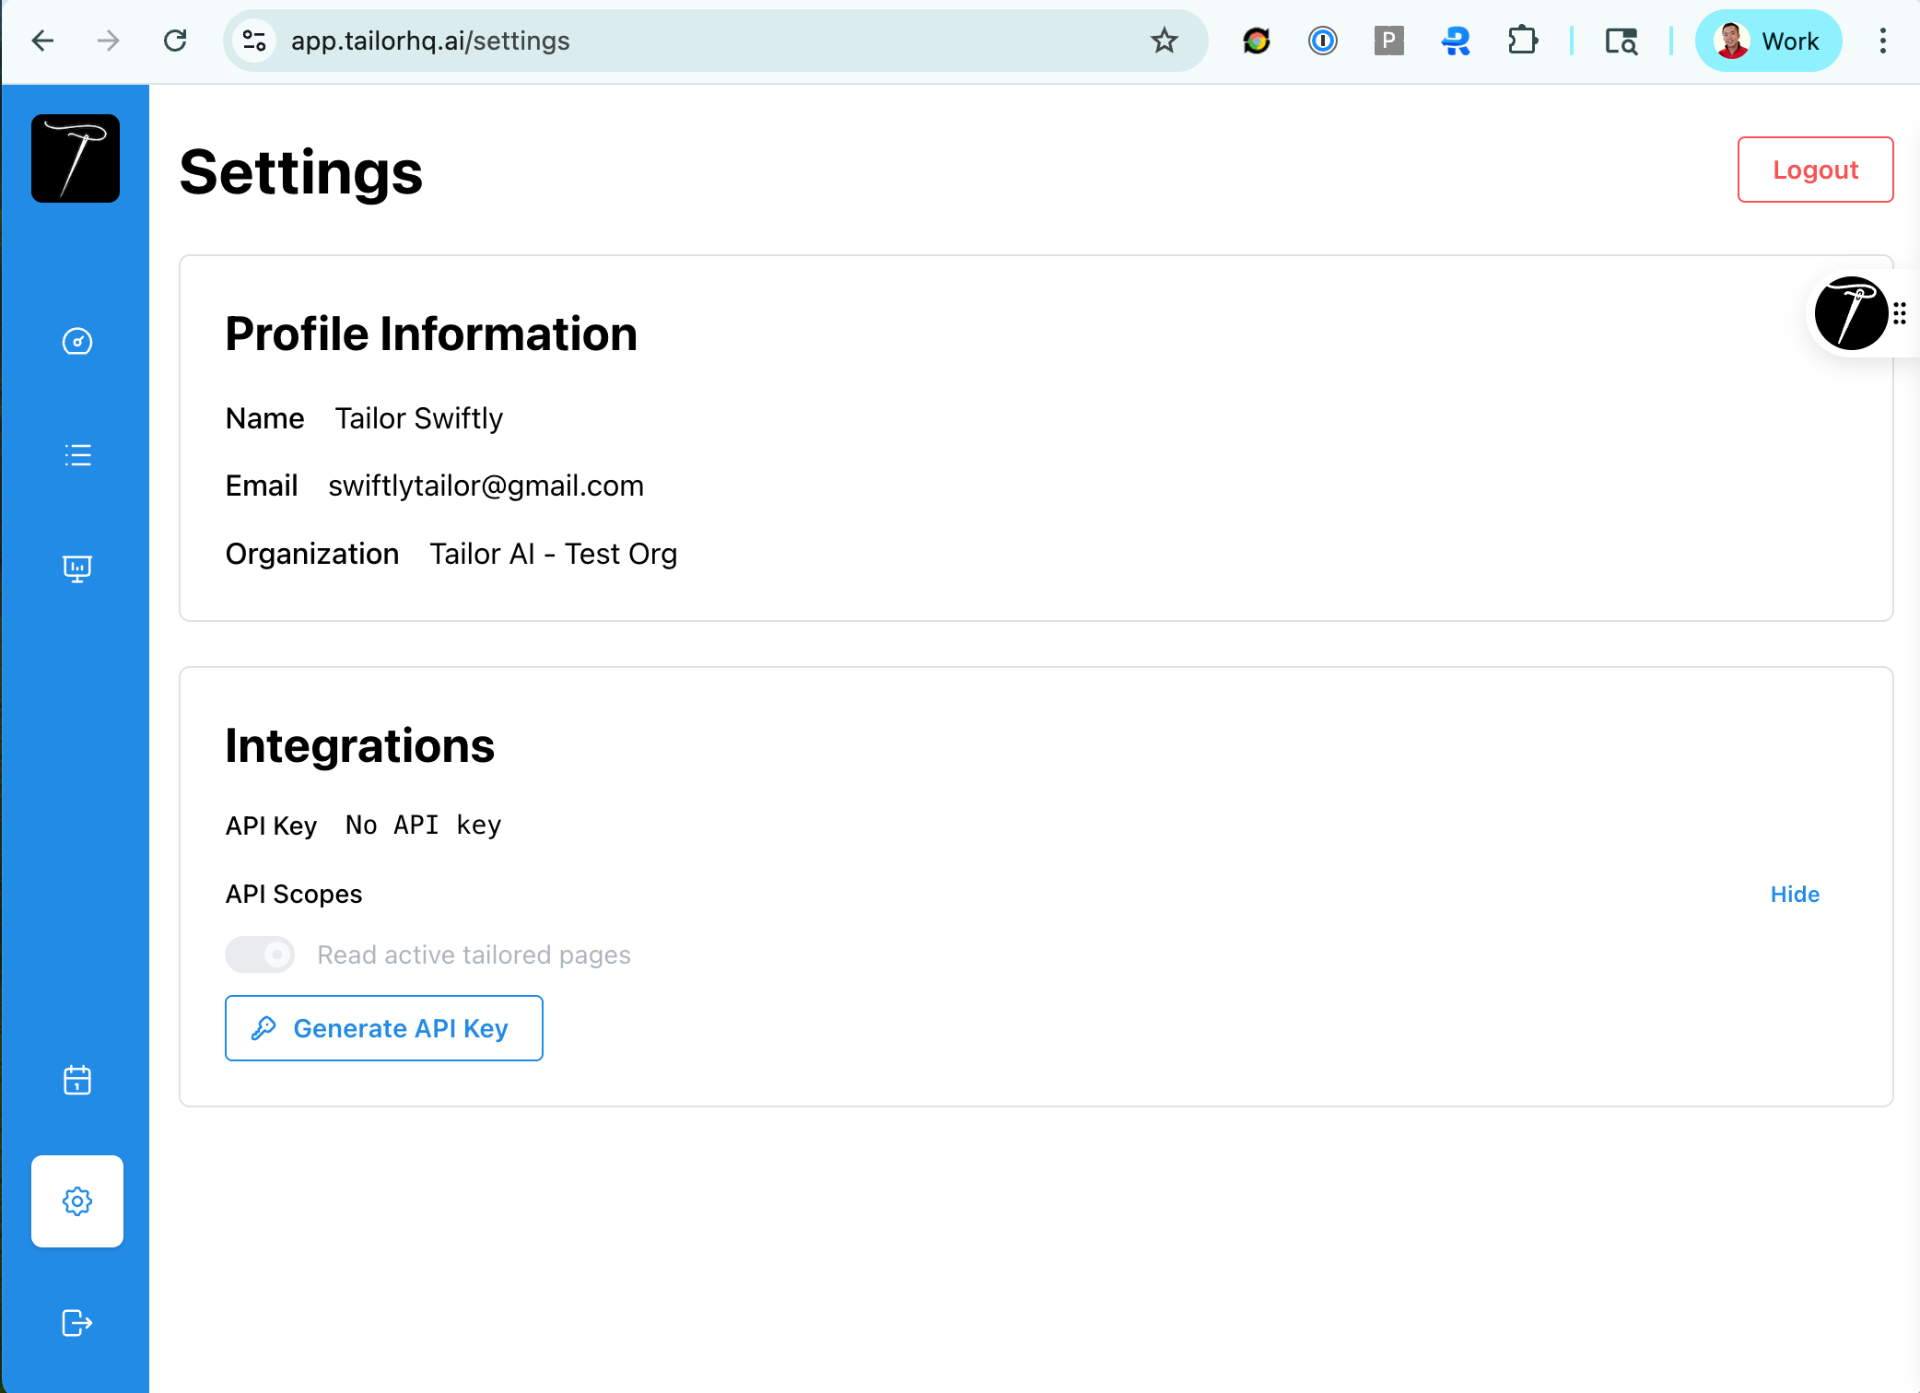Image resolution: width=1920 pixels, height=1393 pixels.
Task: Click the floating Tailor widget logo
Action: [1851, 313]
